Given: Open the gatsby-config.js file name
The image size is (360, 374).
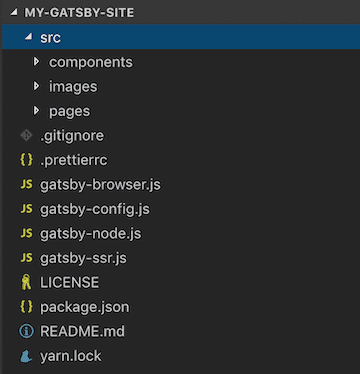Looking at the screenshot, I should pyautogui.click(x=95, y=209).
